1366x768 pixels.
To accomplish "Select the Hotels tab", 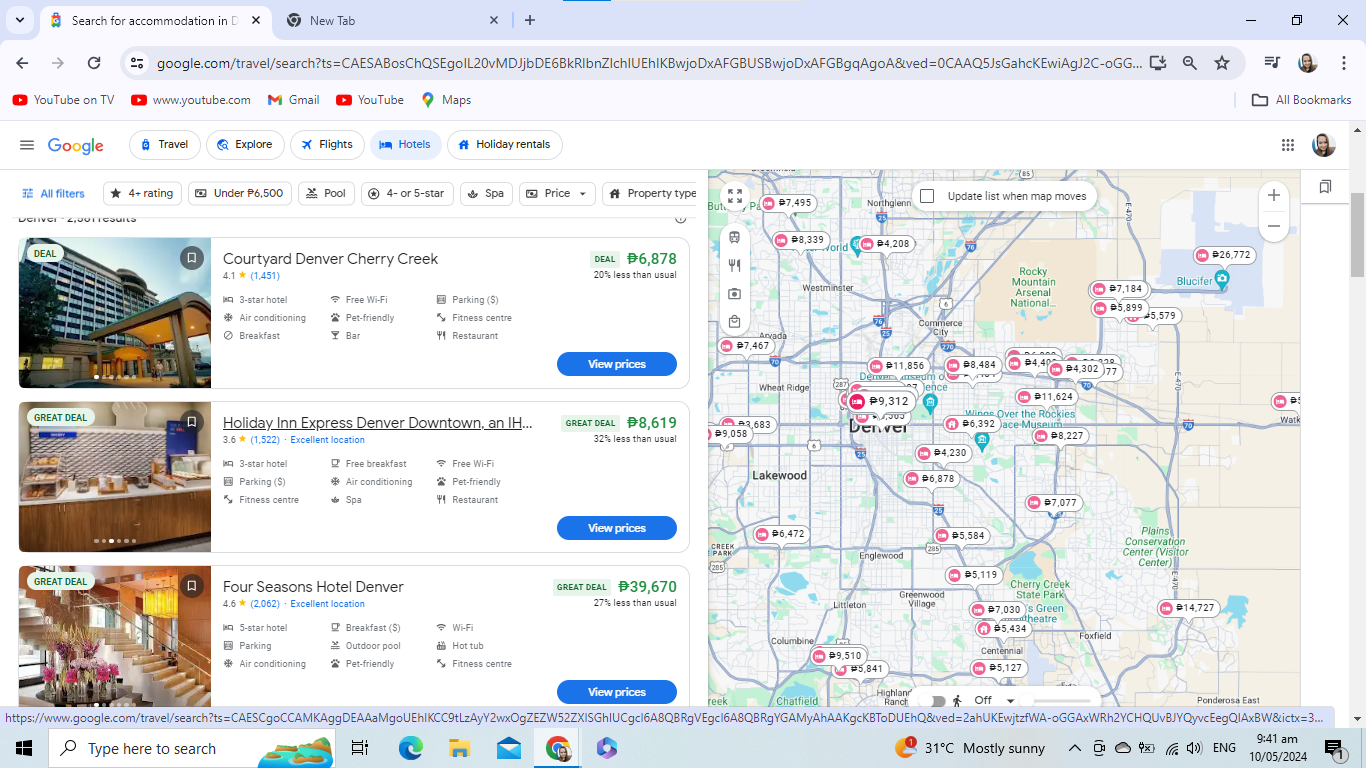I will point(406,145).
